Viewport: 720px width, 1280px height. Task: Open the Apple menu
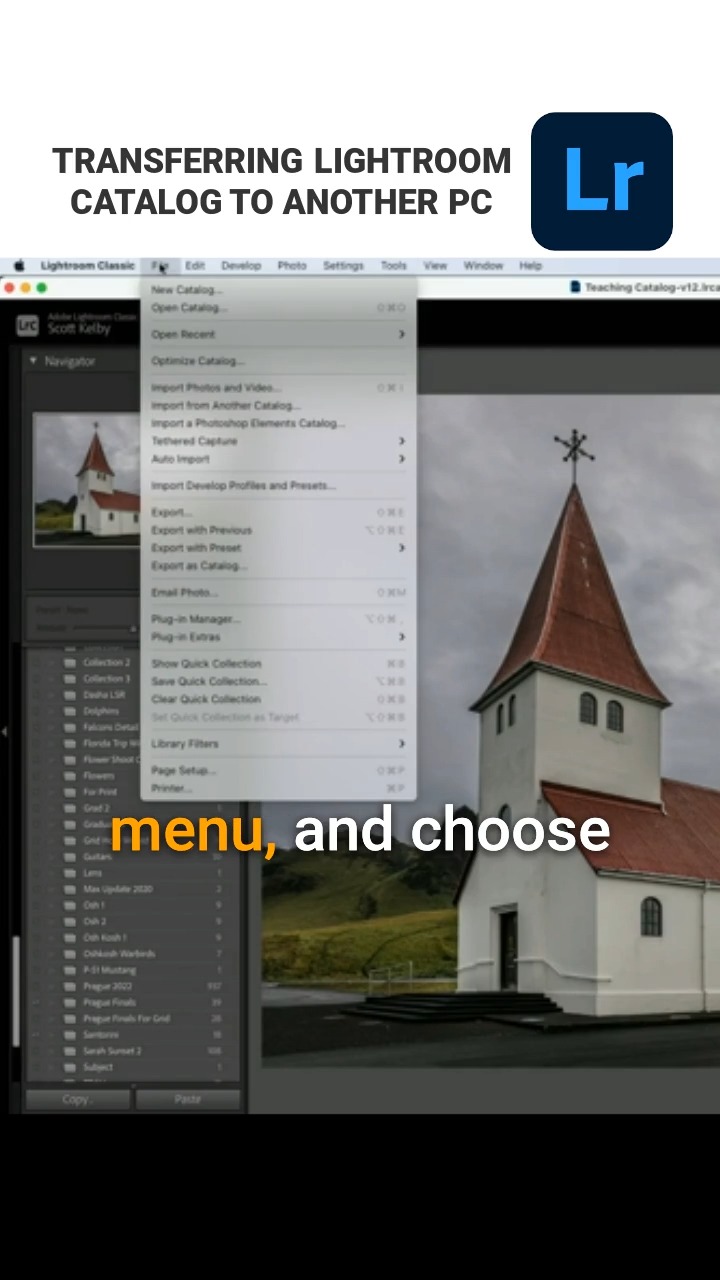[19, 266]
